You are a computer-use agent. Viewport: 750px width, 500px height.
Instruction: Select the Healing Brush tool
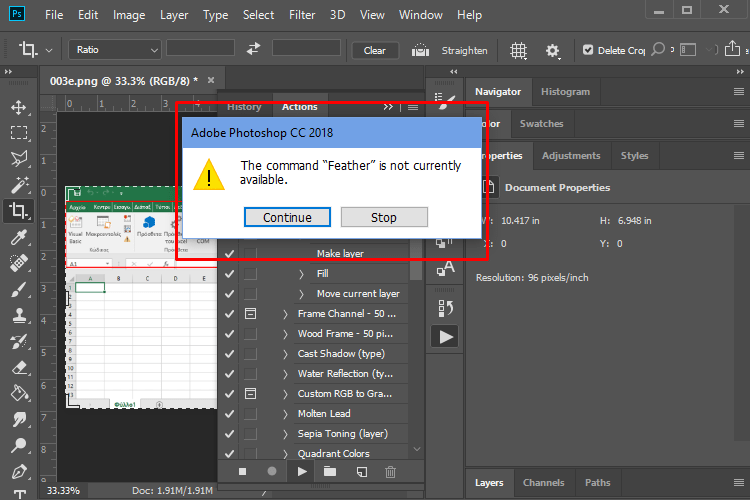point(19,263)
